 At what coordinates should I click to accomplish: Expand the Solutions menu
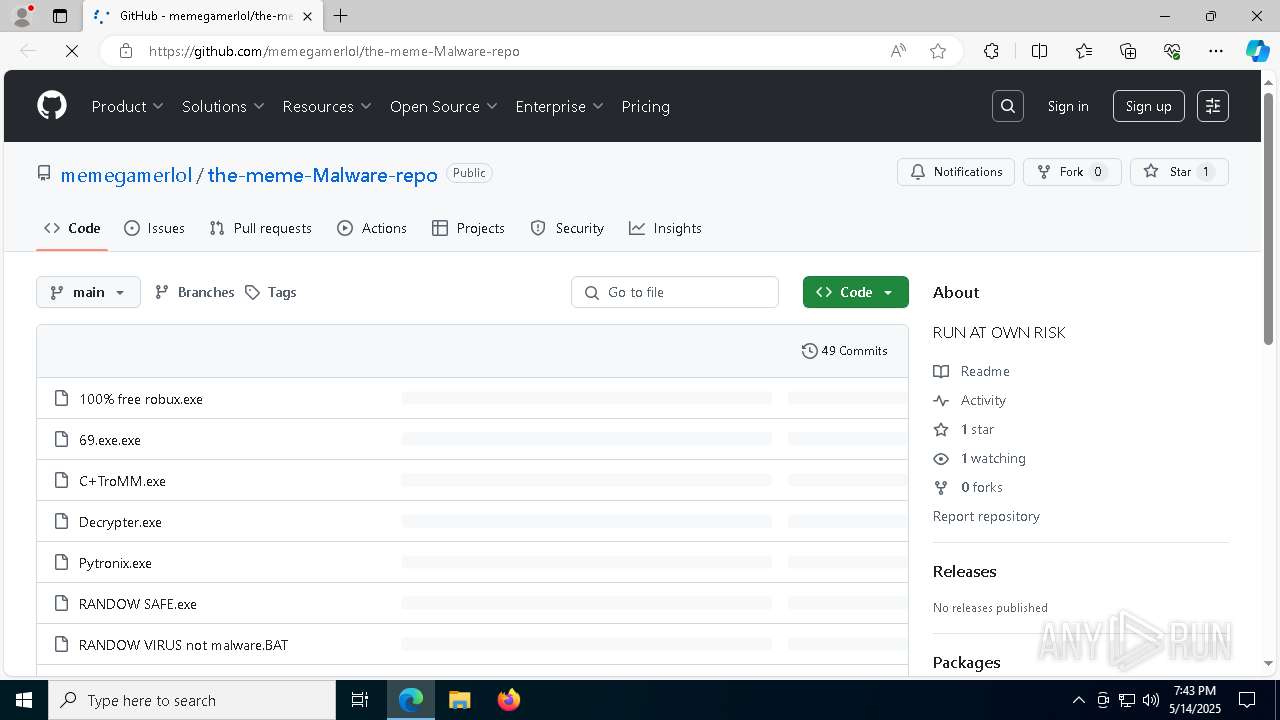(x=223, y=106)
